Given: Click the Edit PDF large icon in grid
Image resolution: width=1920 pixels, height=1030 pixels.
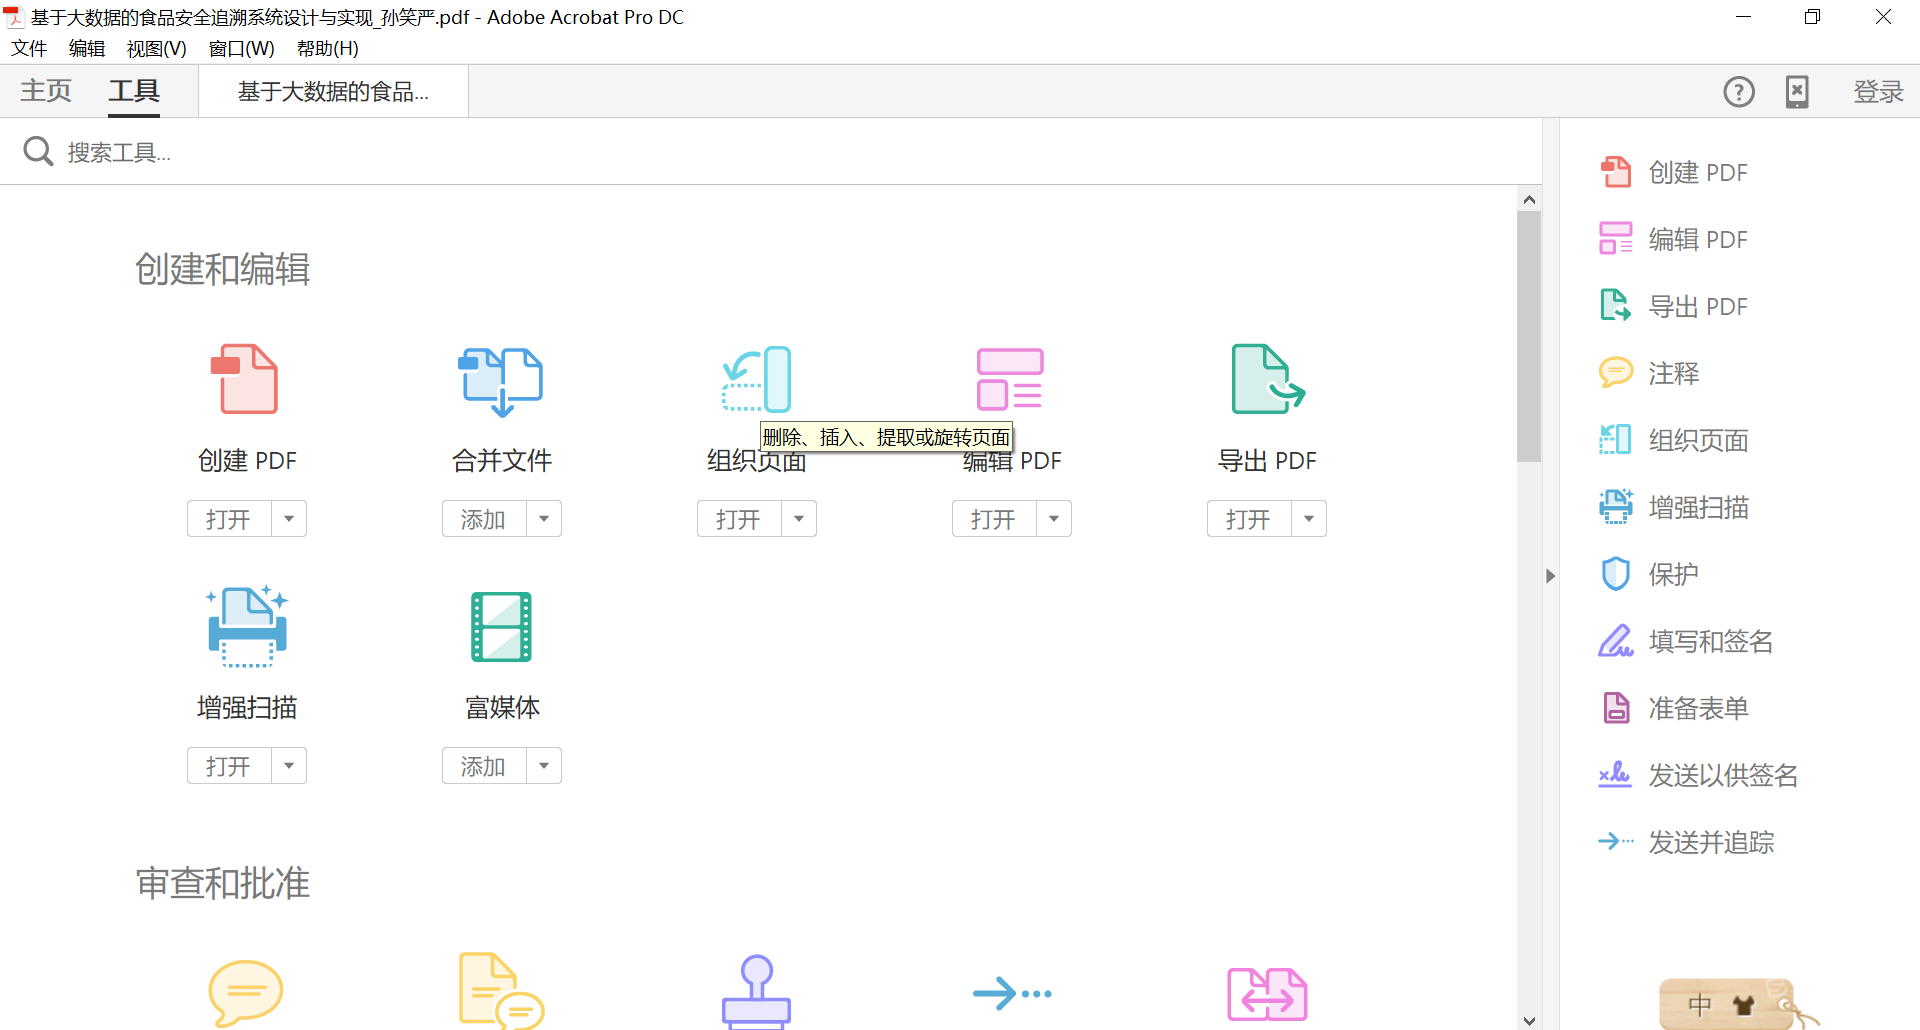Looking at the screenshot, I should coord(1010,379).
